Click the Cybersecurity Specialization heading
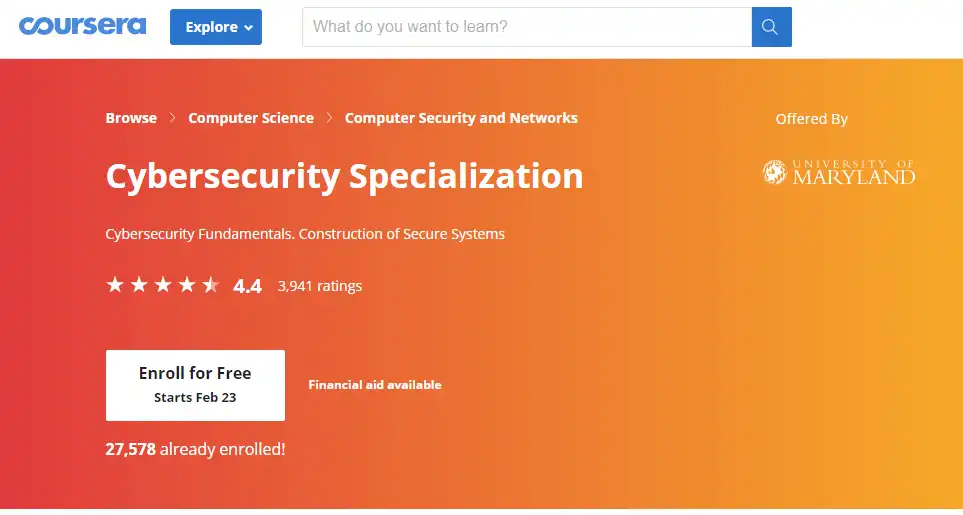963x515 pixels. click(344, 176)
